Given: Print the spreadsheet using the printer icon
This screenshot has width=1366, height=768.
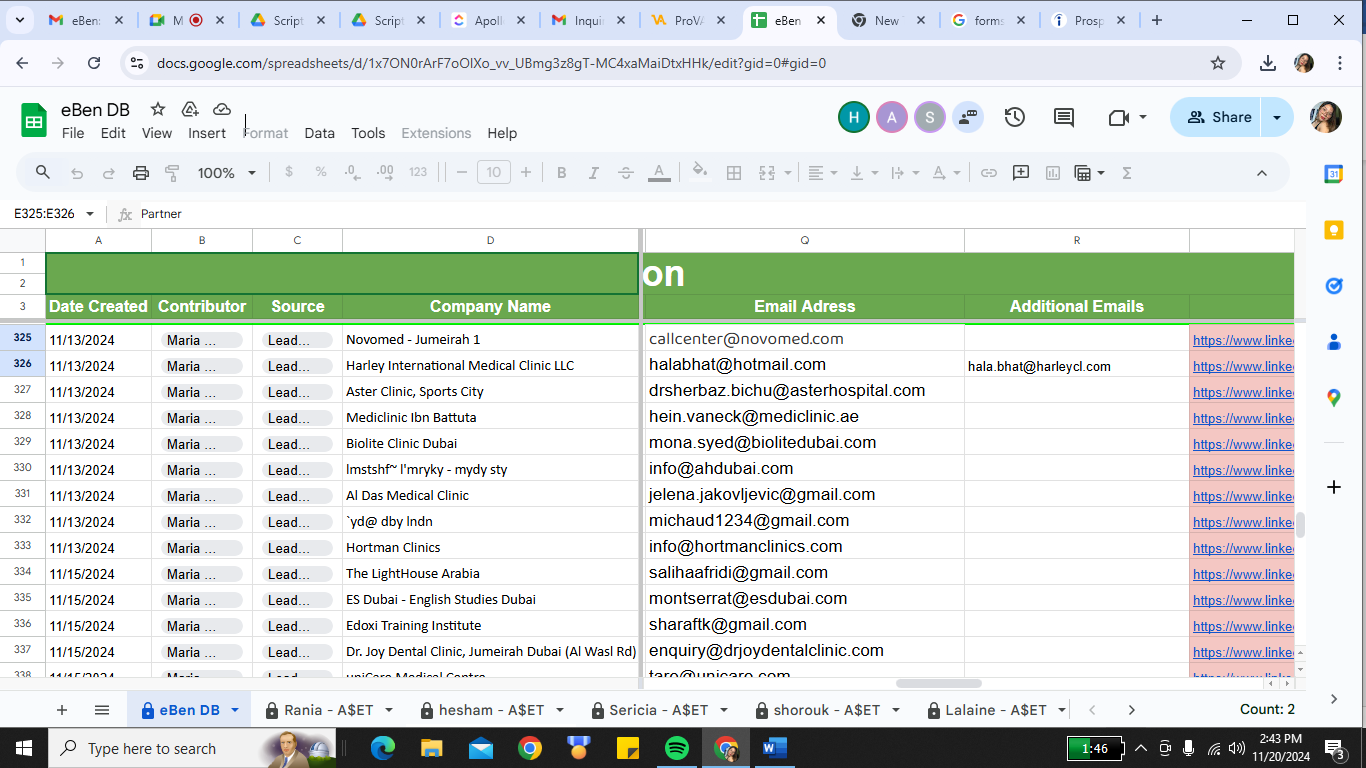Looking at the screenshot, I should [x=141, y=173].
